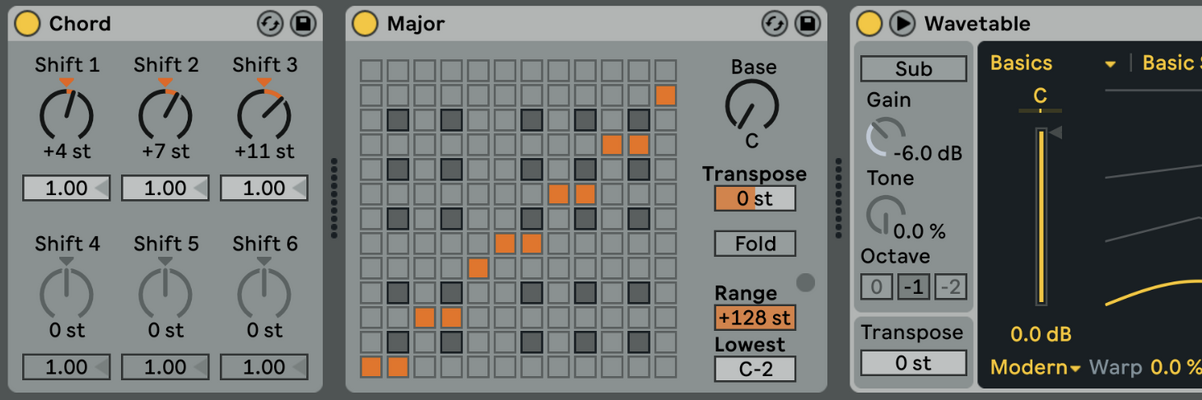Click the Base knob set to C

click(x=752, y=106)
